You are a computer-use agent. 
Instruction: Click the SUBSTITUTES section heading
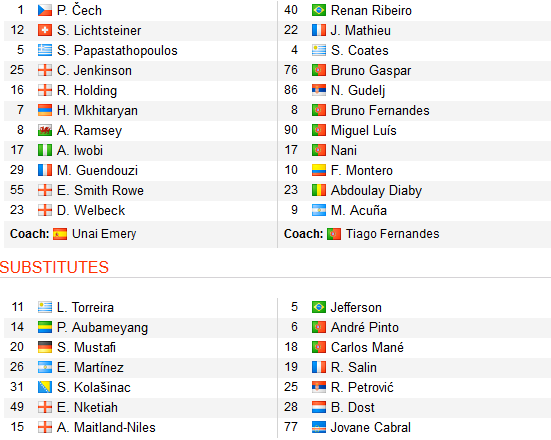pyautogui.click(x=54, y=267)
